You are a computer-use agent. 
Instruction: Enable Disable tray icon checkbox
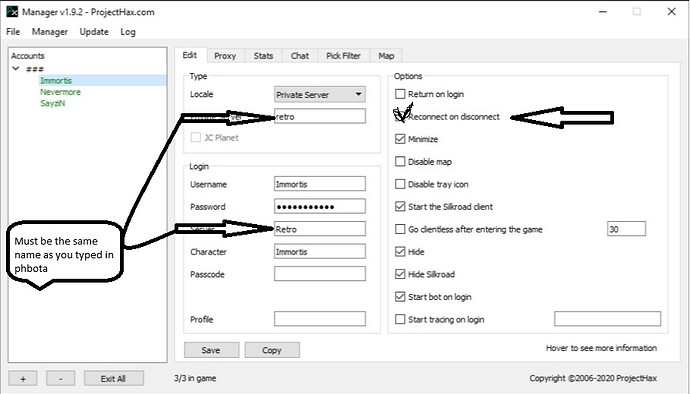[400, 184]
